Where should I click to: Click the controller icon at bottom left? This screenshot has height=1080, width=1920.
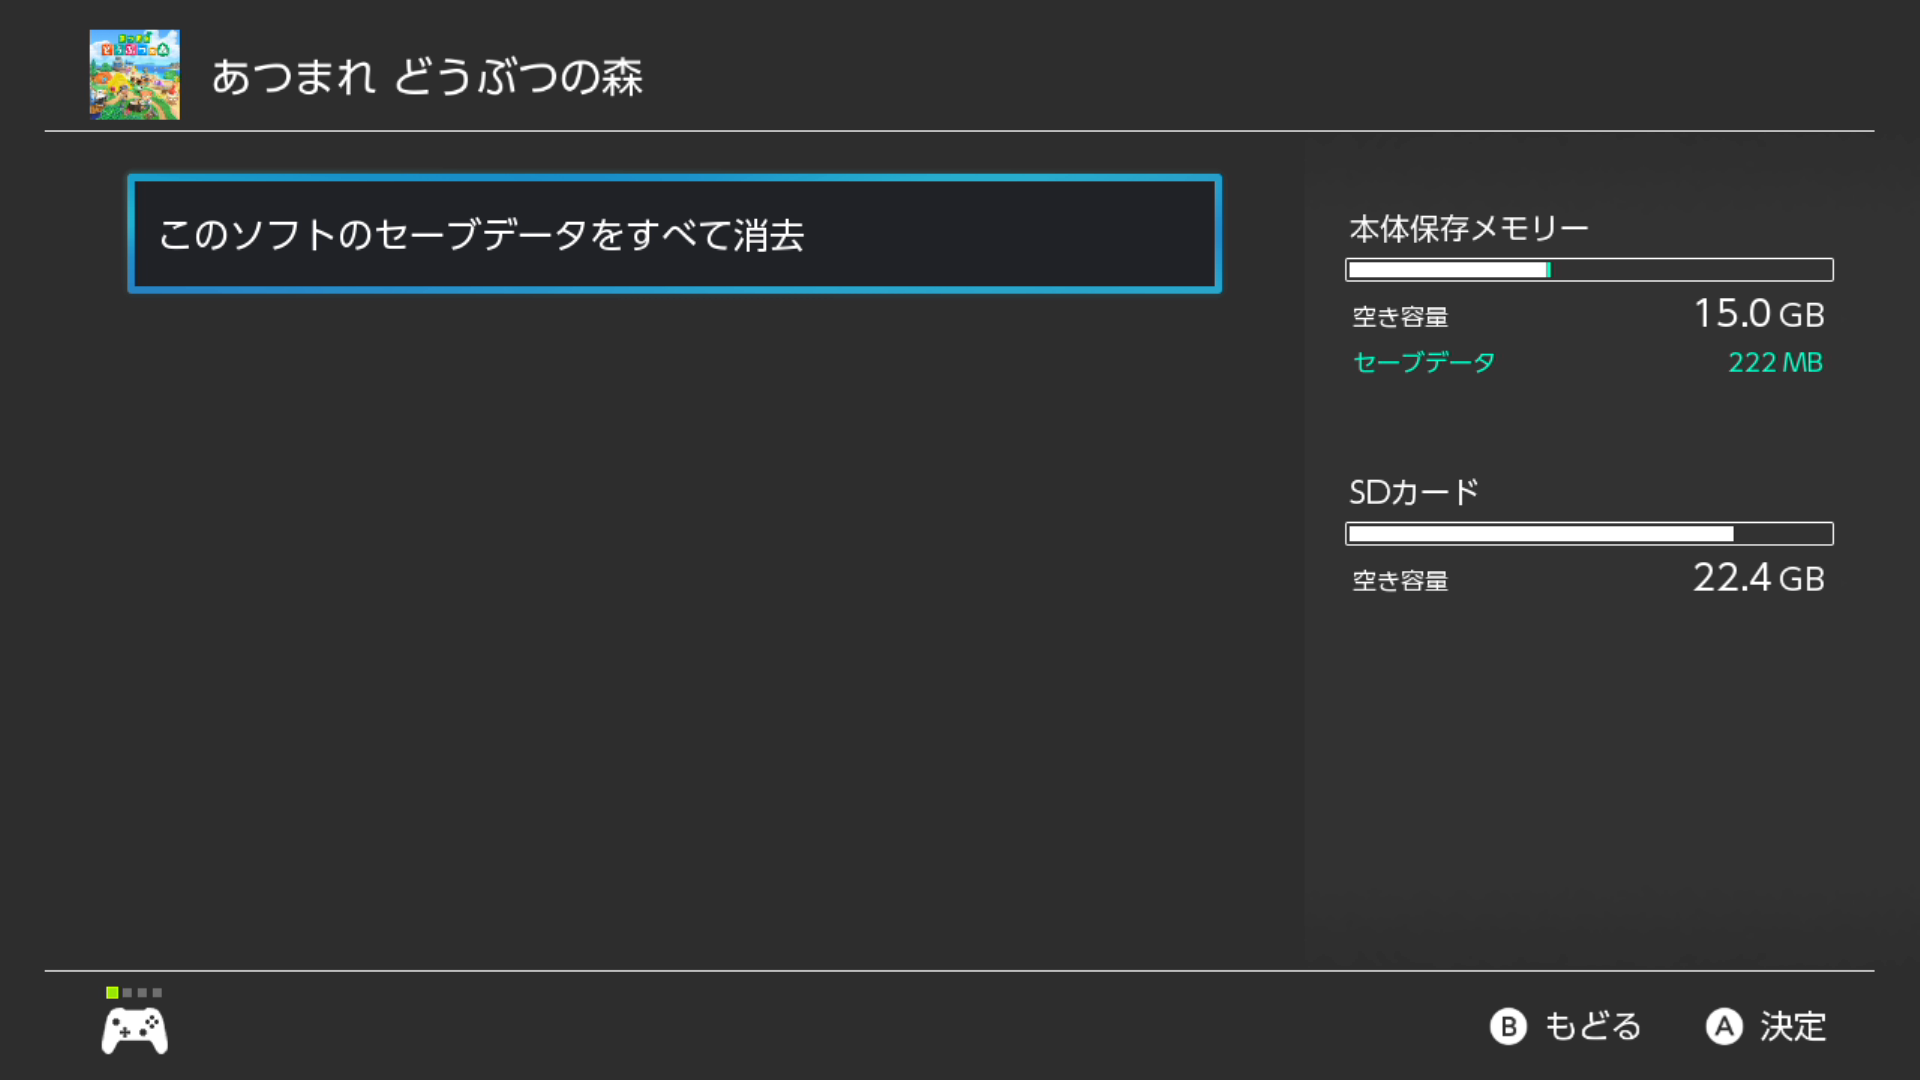[x=135, y=1031]
